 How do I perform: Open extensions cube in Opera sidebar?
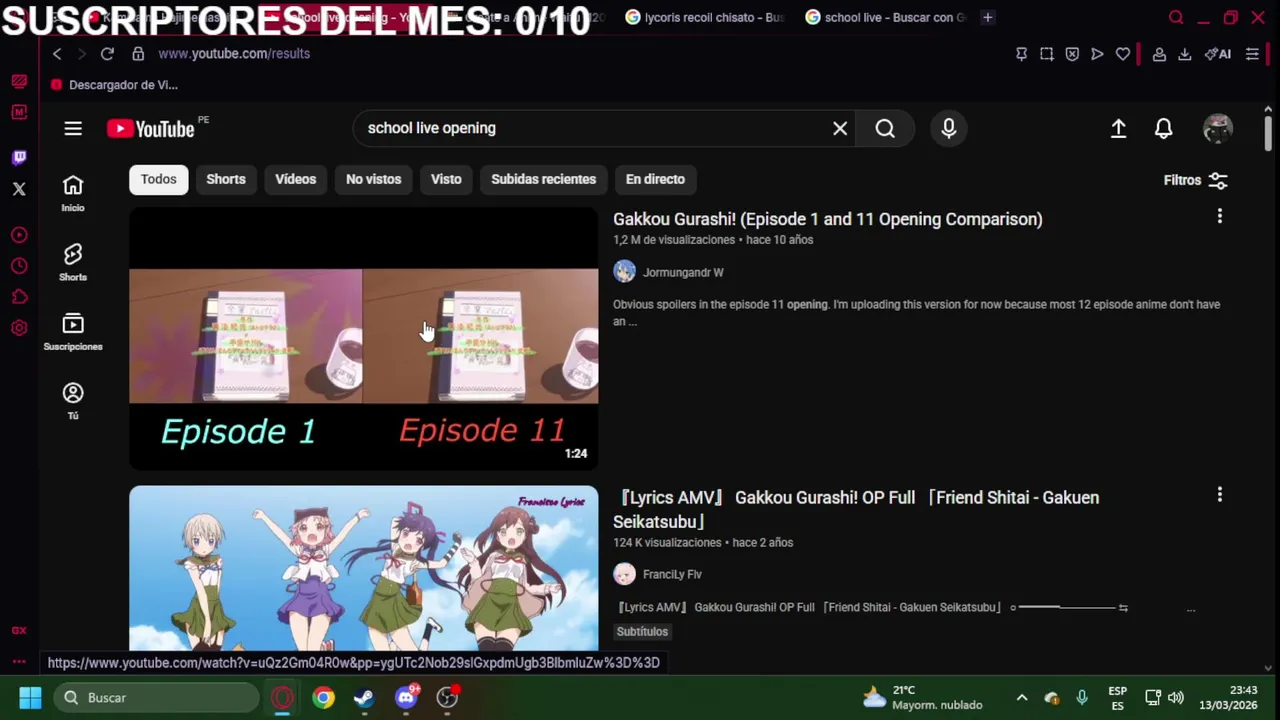[x=19, y=297]
